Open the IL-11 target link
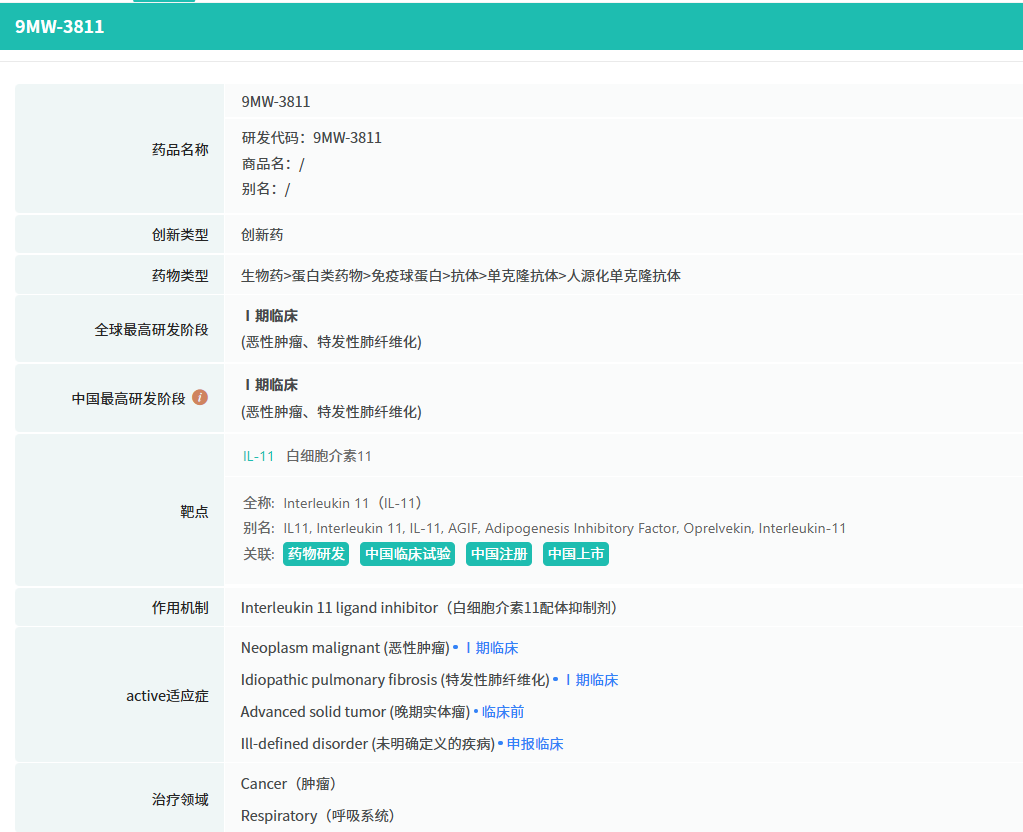Viewport: 1023px width, 832px height. [258, 456]
